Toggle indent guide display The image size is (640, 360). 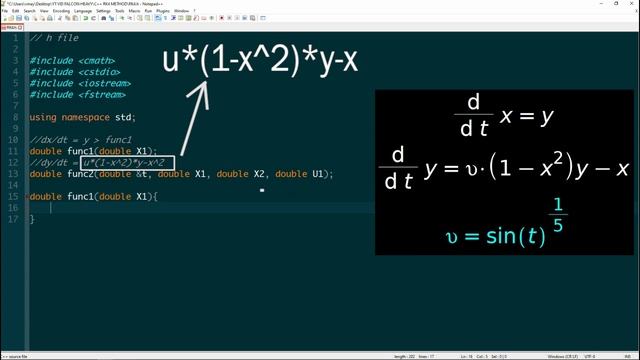pyautogui.click(x=173, y=18)
